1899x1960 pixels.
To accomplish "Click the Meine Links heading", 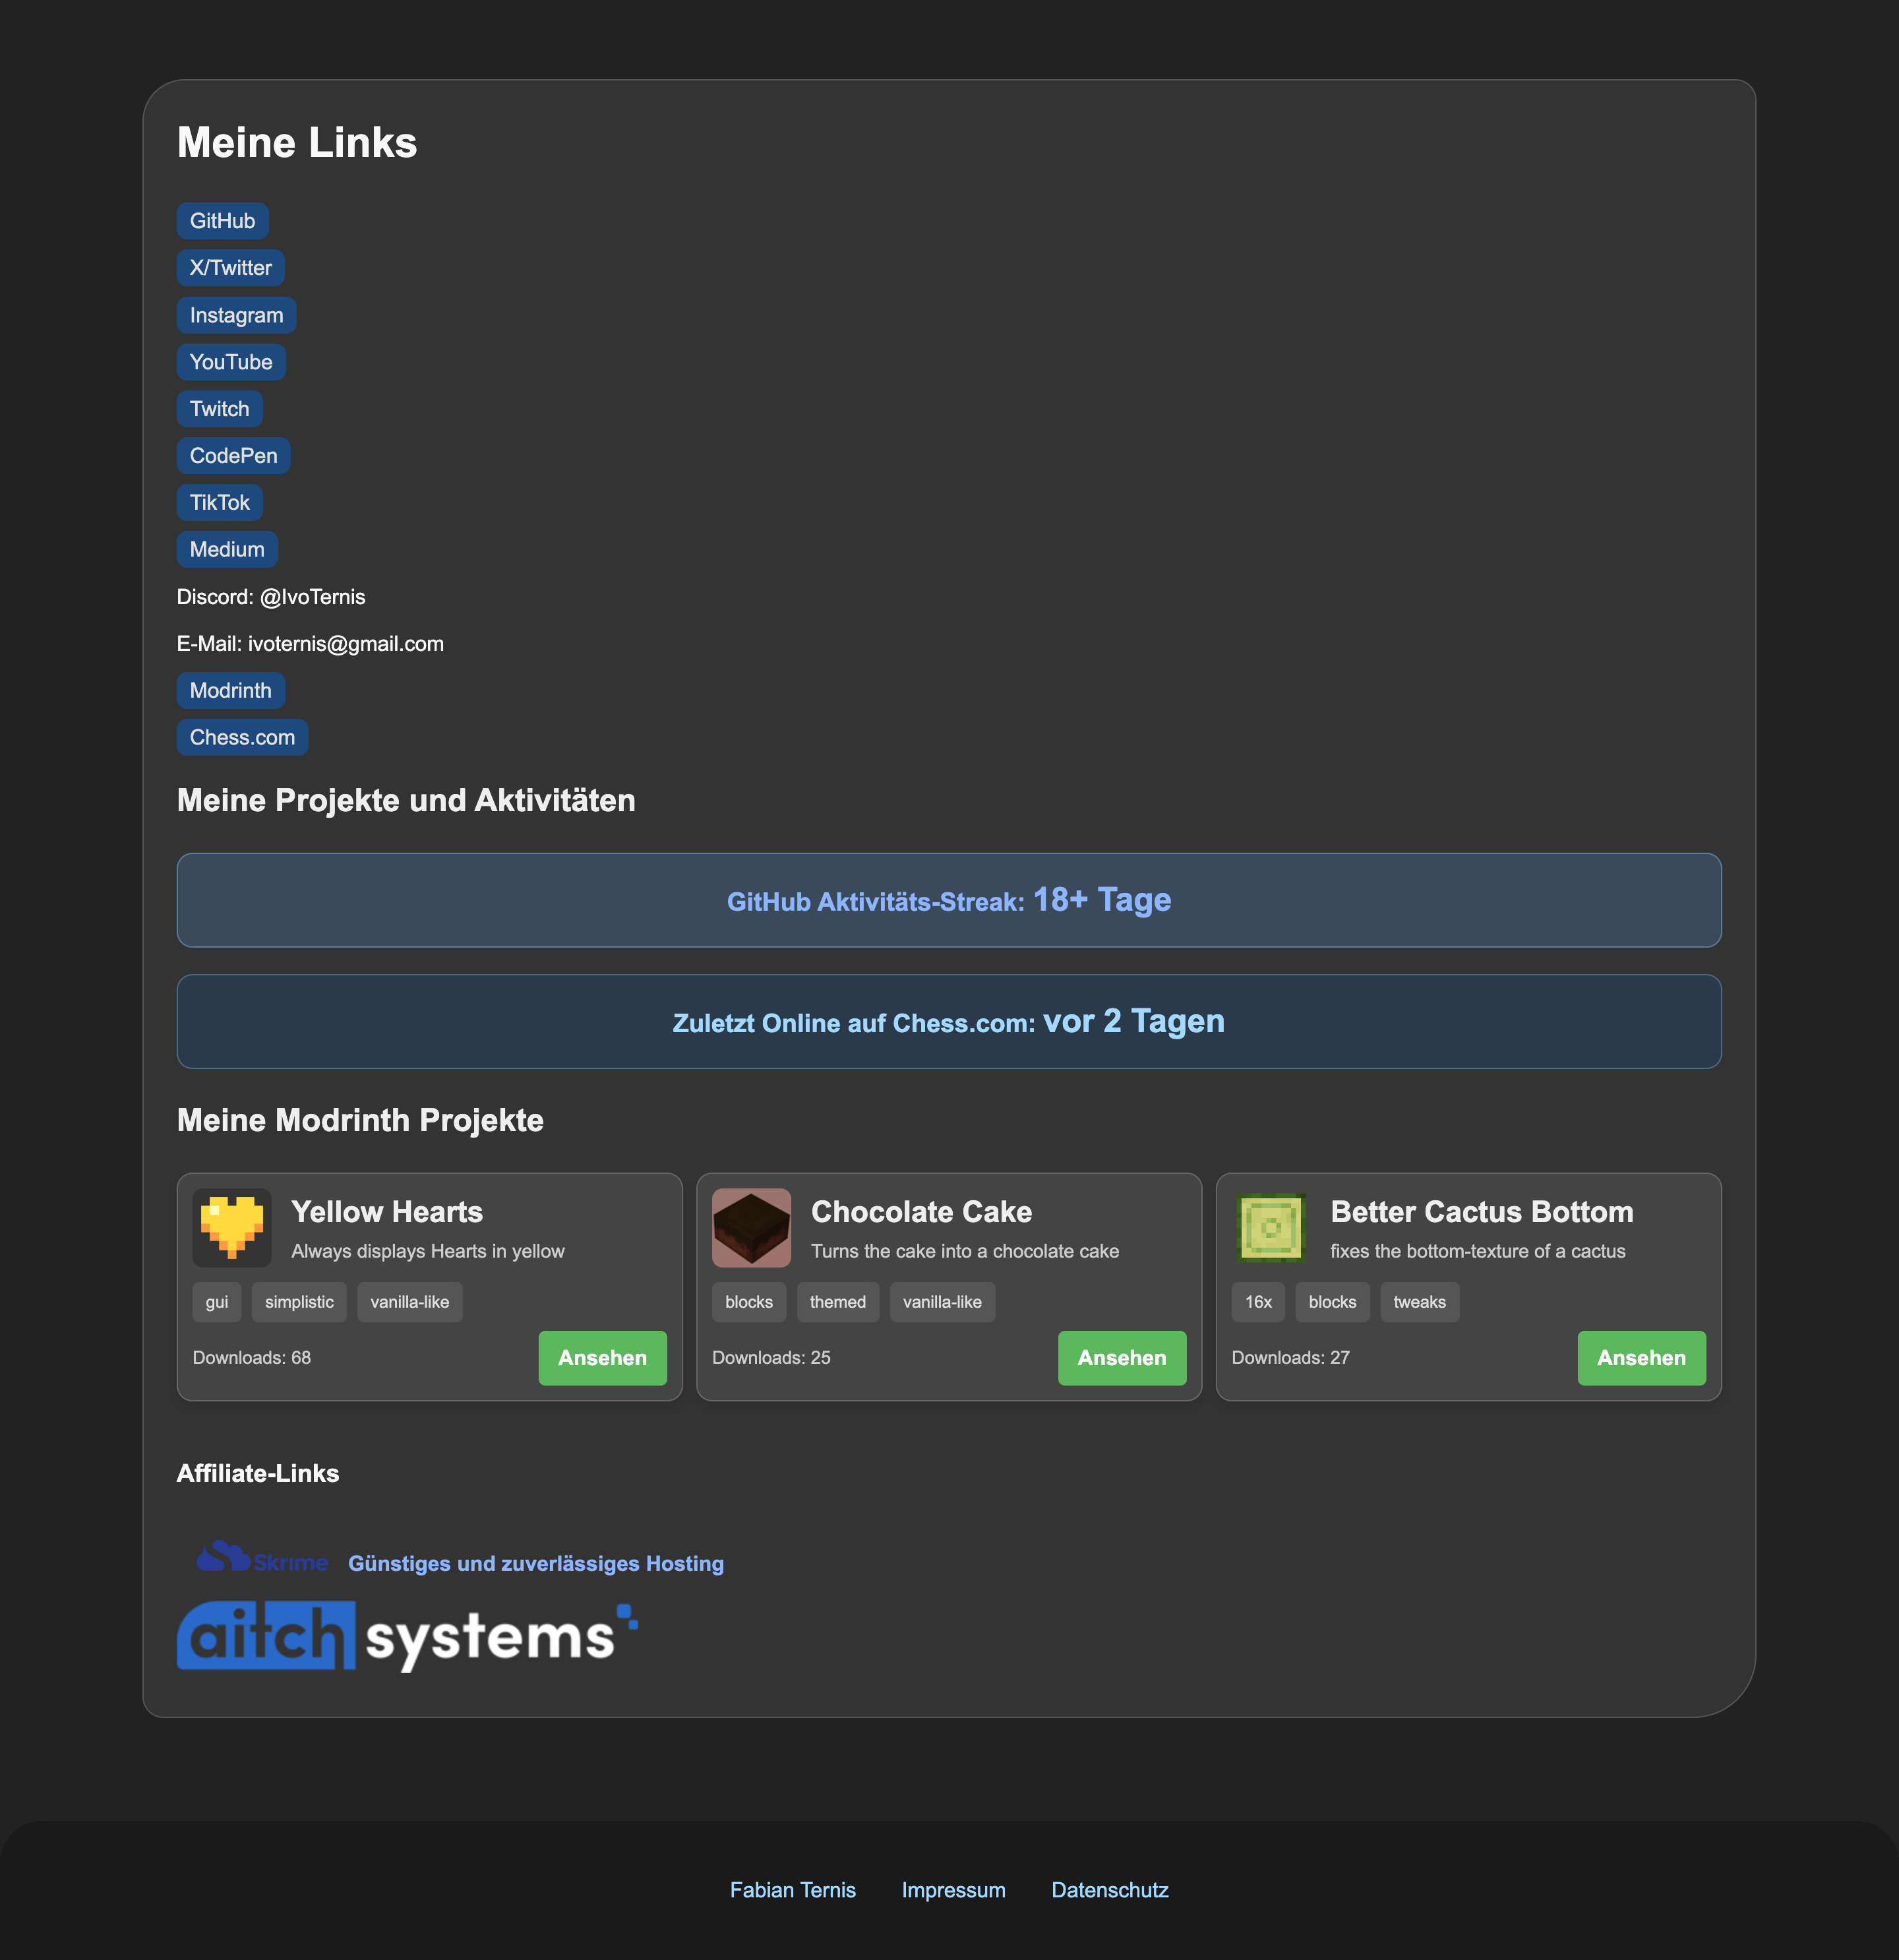I will 297,143.
